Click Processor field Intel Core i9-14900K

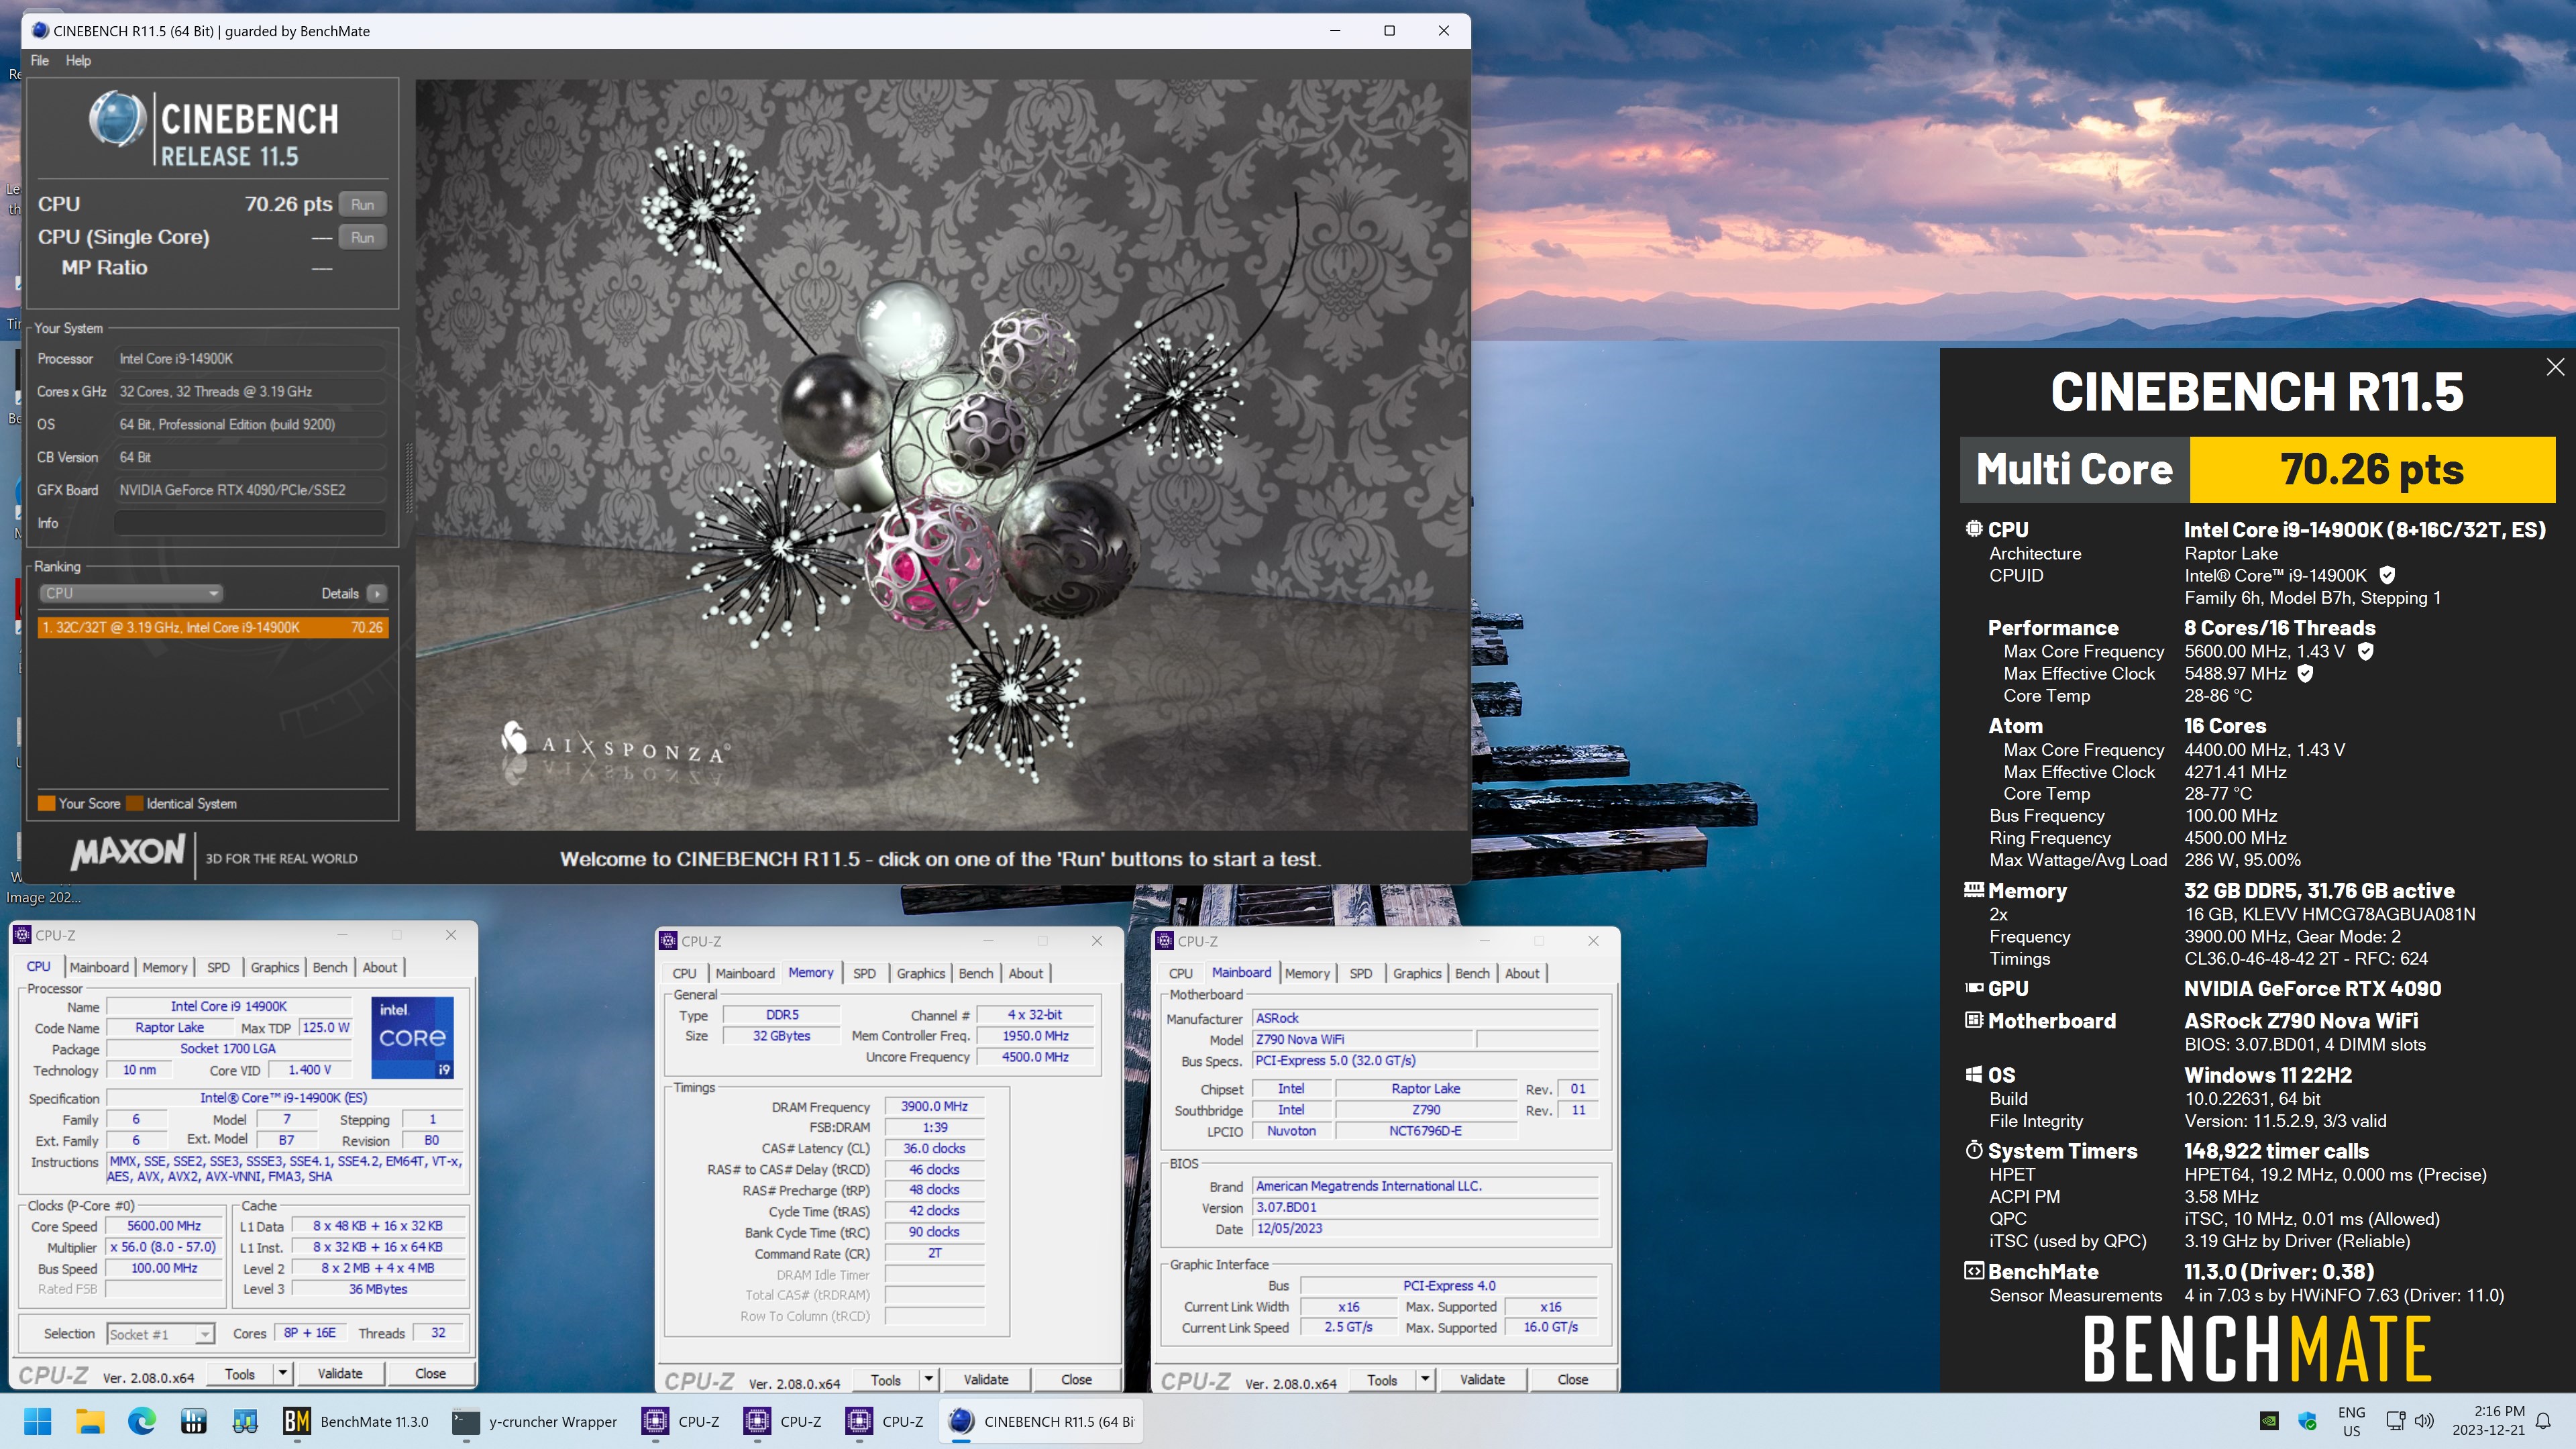(250, 358)
